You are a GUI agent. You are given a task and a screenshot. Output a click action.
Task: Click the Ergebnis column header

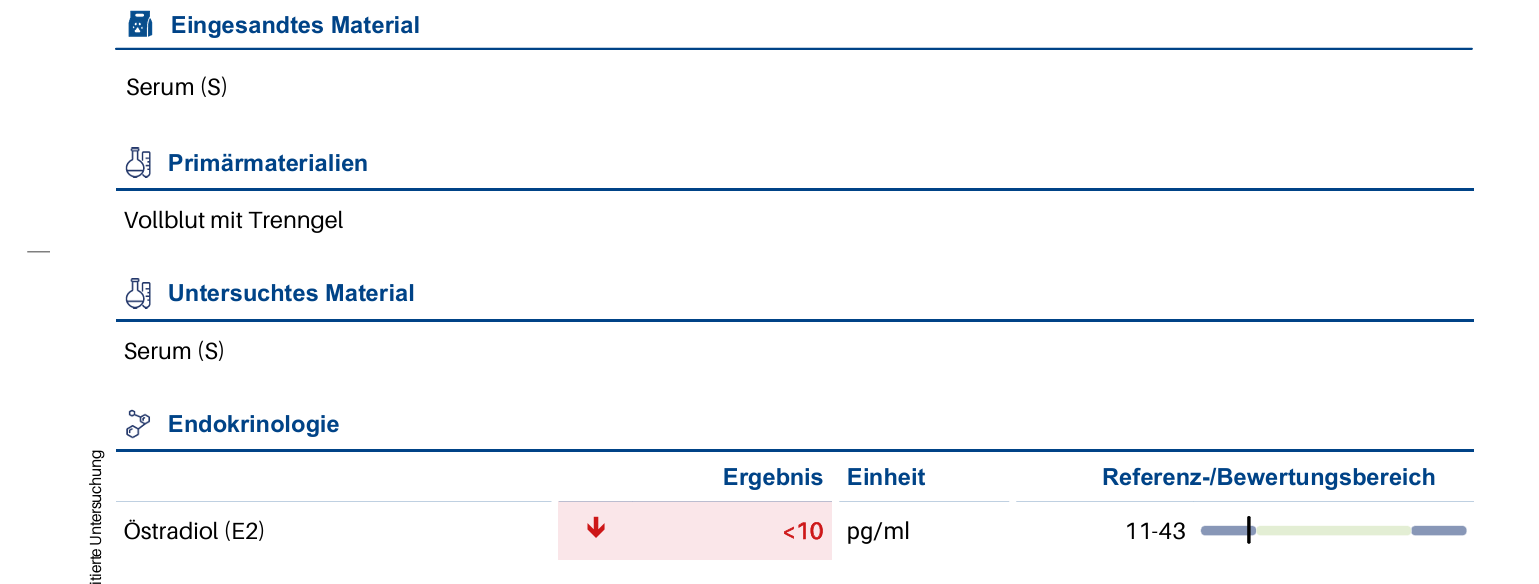click(x=773, y=477)
